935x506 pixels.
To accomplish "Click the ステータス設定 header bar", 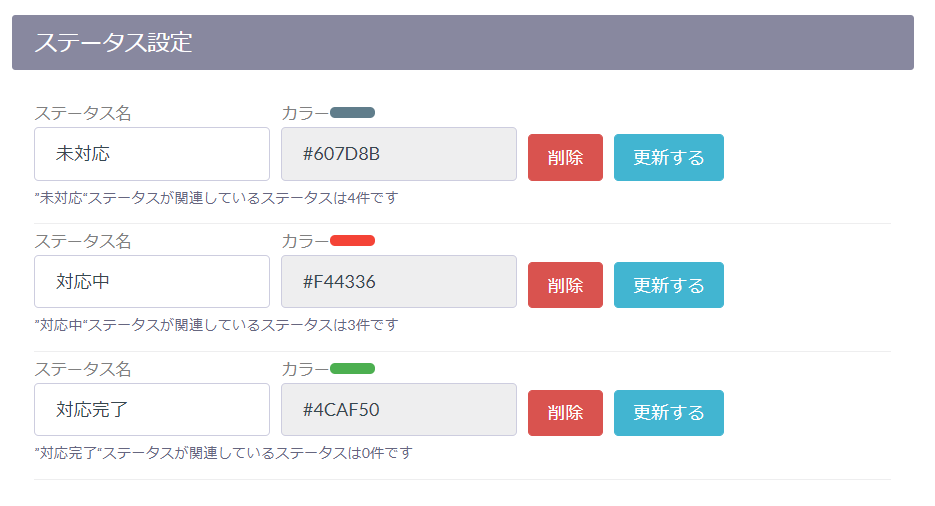I will coord(462,43).
